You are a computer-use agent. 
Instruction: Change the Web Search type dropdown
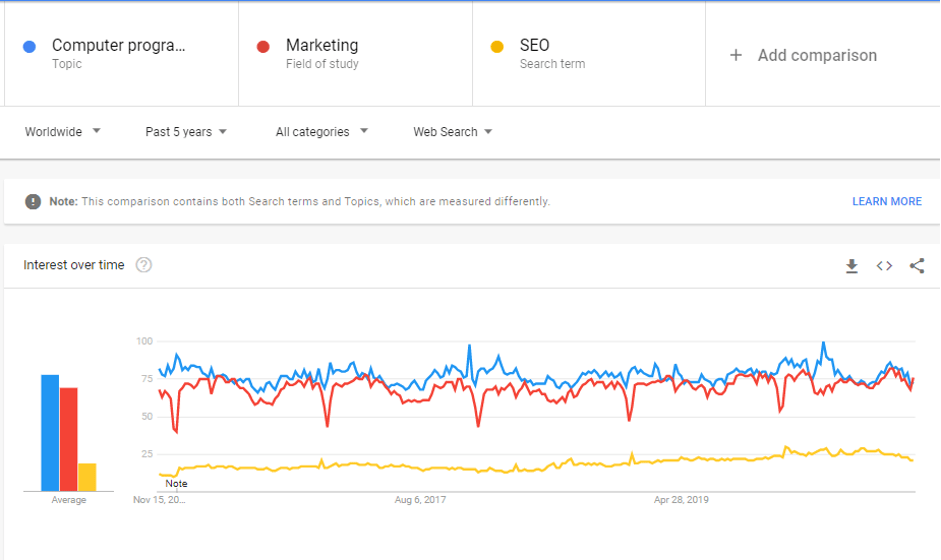point(453,132)
